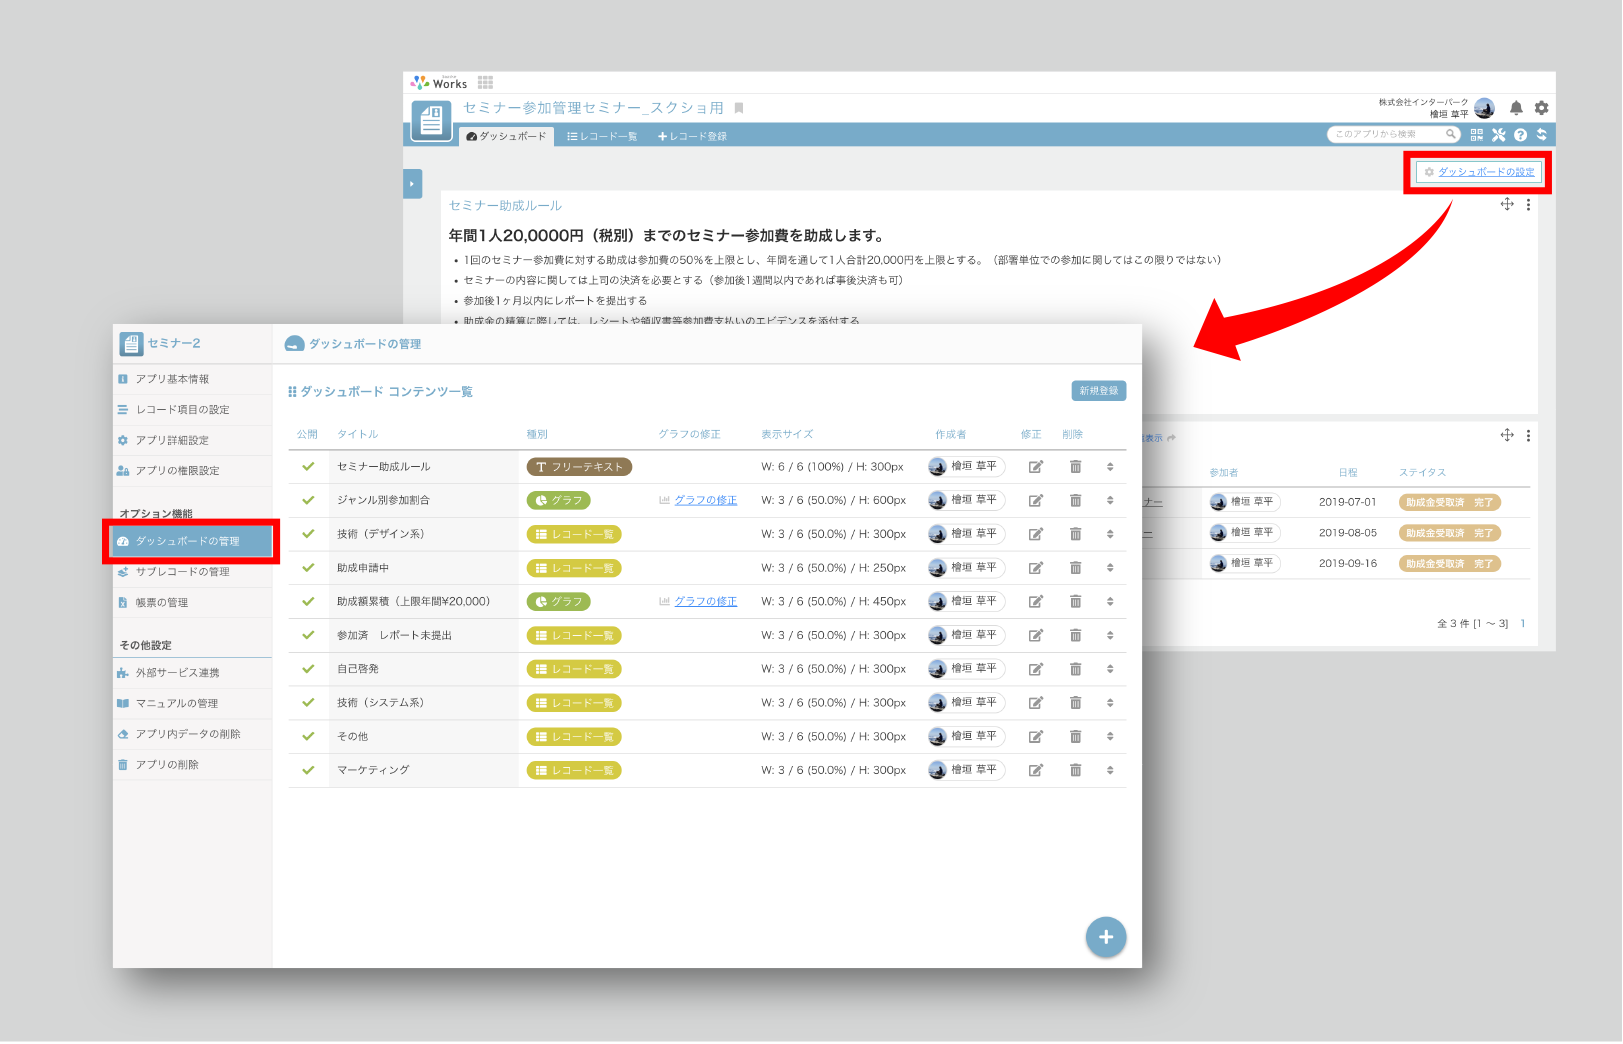The height and width of the screenshot is (1044, 1623).
Task: Click the 助成金受取済 完了 status for 2019-07-01
Action: tap(1449, 503)
